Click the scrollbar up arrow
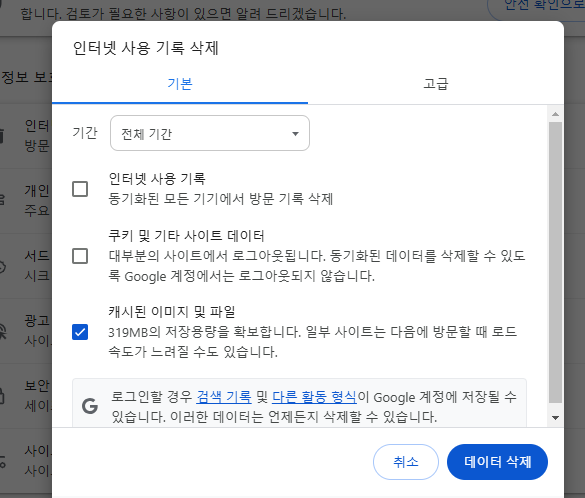This screenshot has width=585, height=498. tap(556, 114)
